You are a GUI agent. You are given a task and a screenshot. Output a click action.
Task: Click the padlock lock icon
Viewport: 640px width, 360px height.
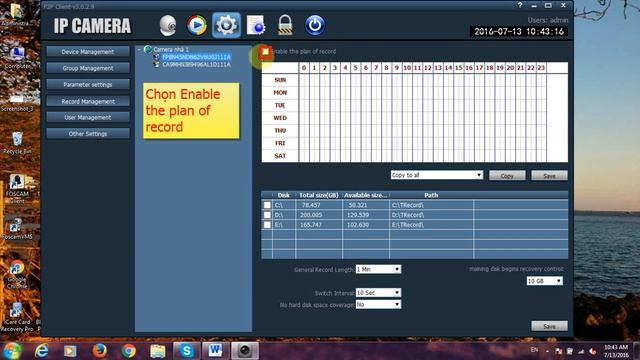click(x=285, y=25)
